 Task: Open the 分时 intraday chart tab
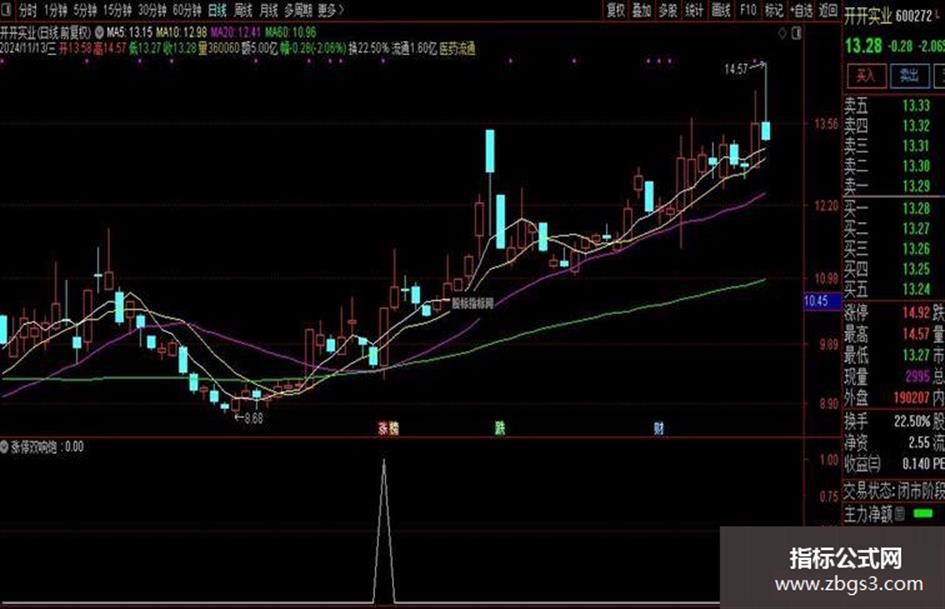click(28, 10)
